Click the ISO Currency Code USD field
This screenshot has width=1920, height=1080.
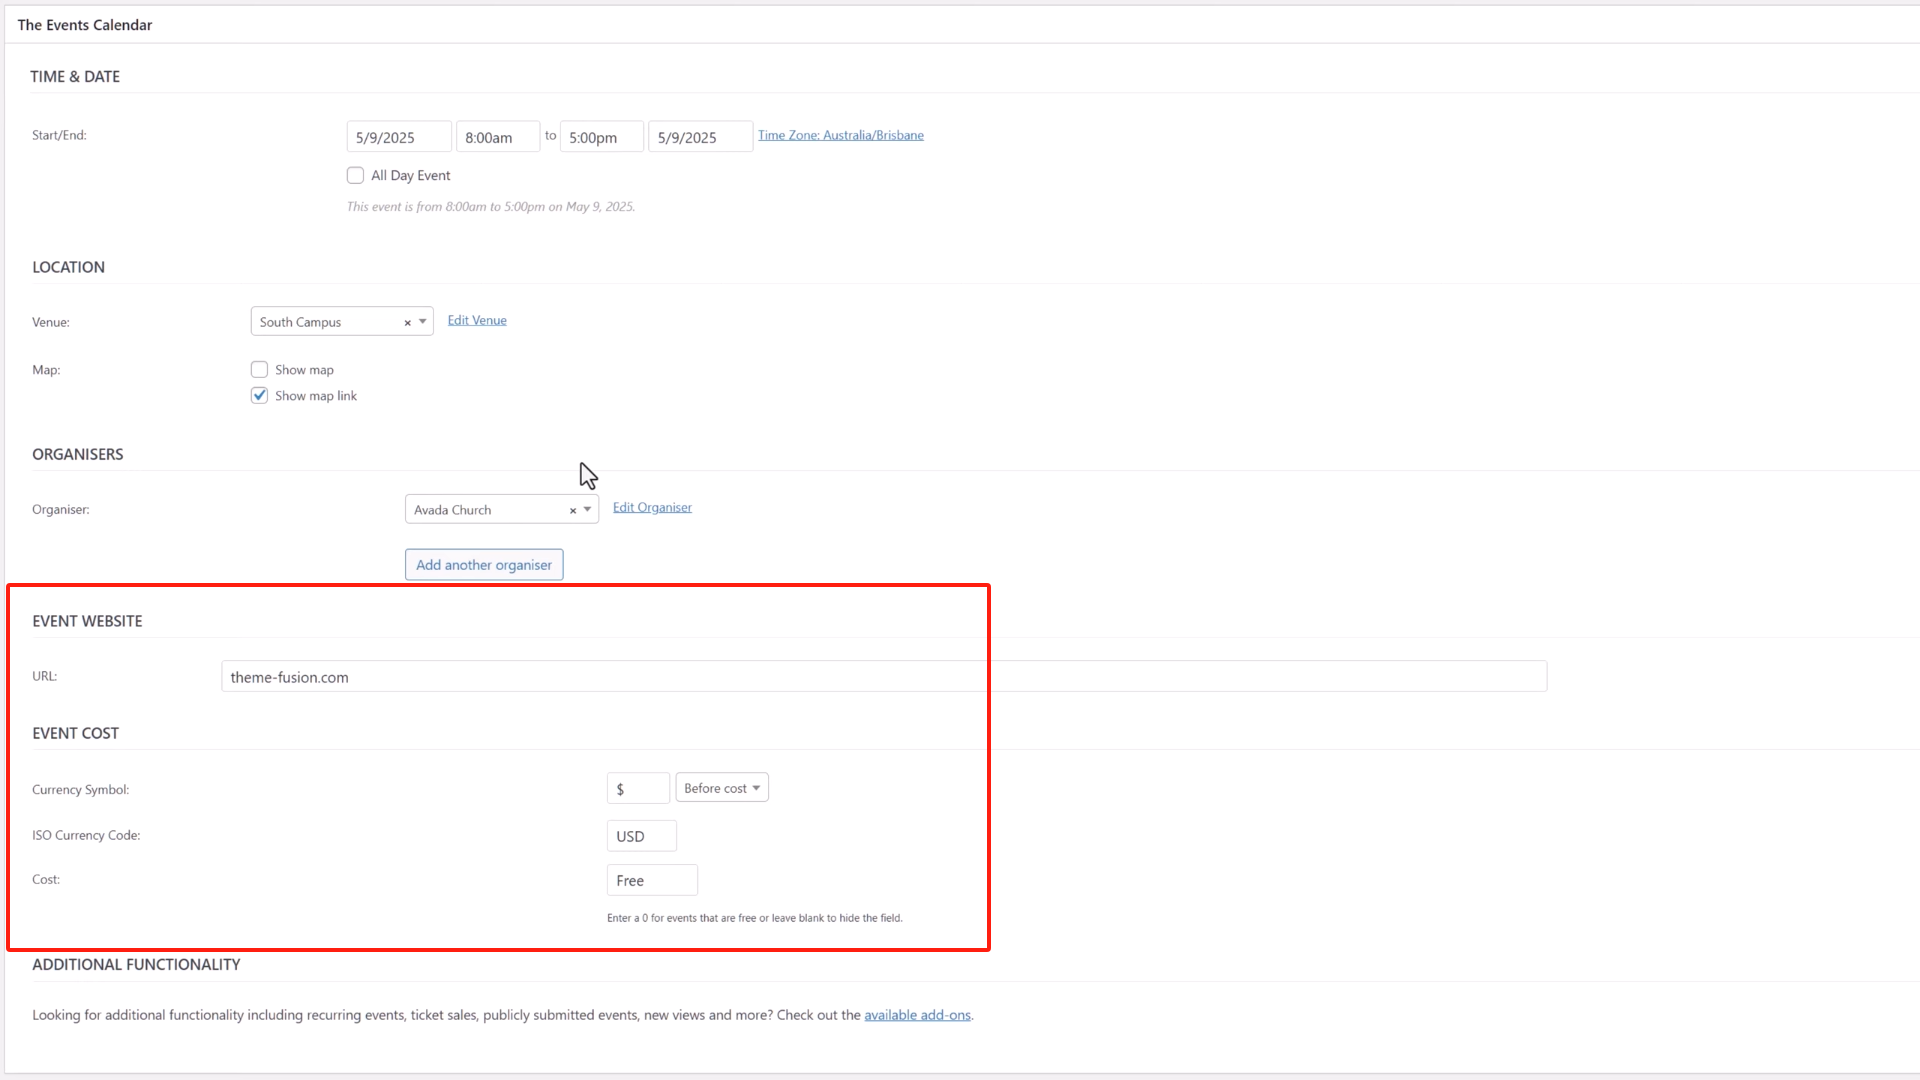tap(641, 836)
